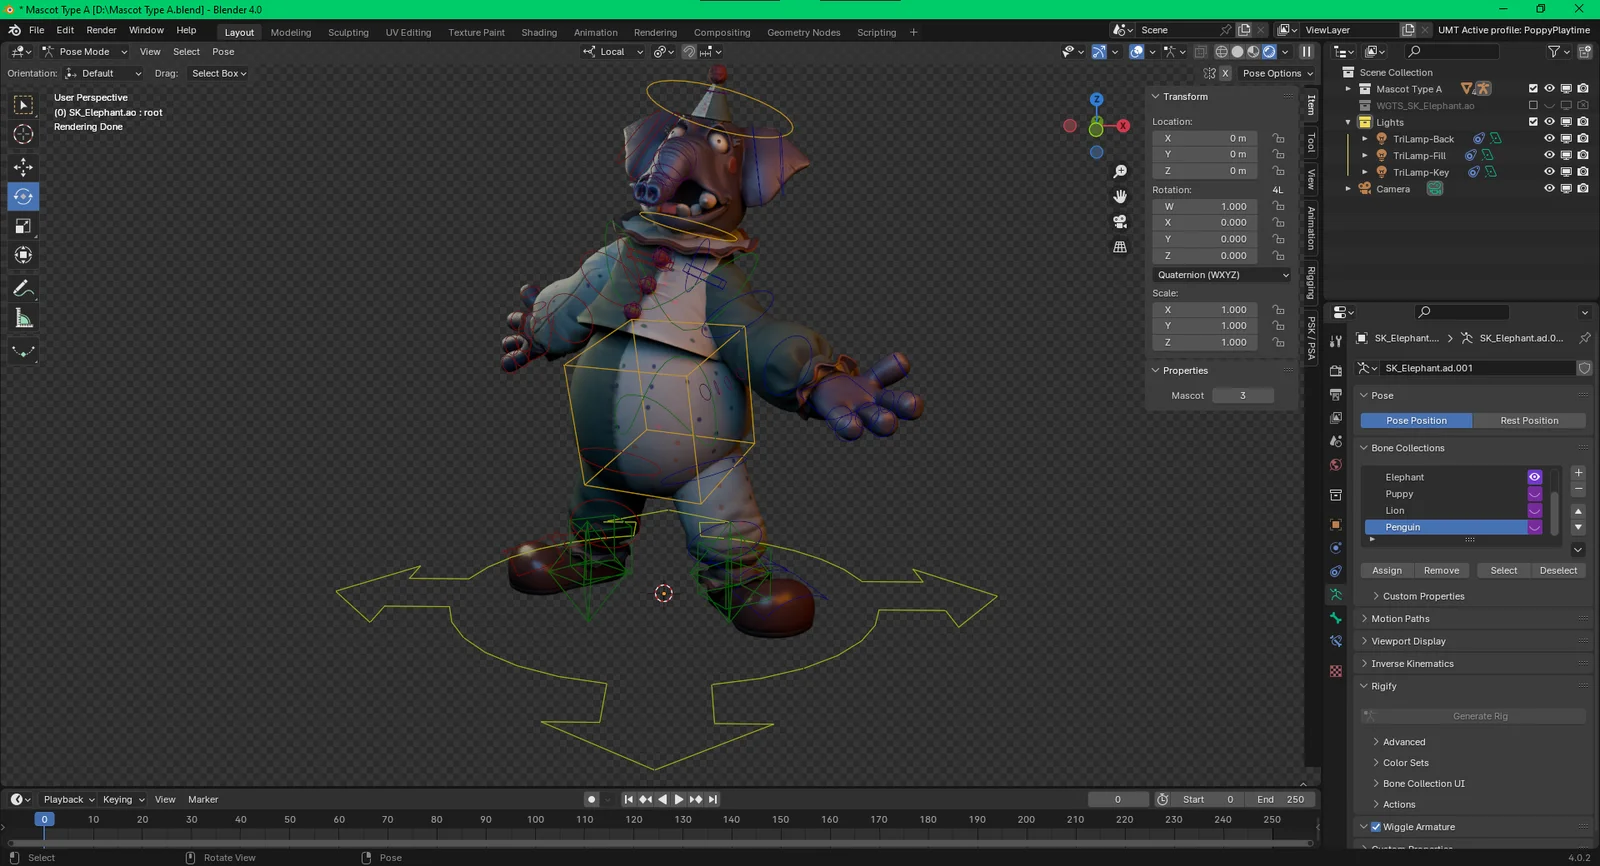
Task: Open the Object Data armature properties tab
Action: [1336, 594]
